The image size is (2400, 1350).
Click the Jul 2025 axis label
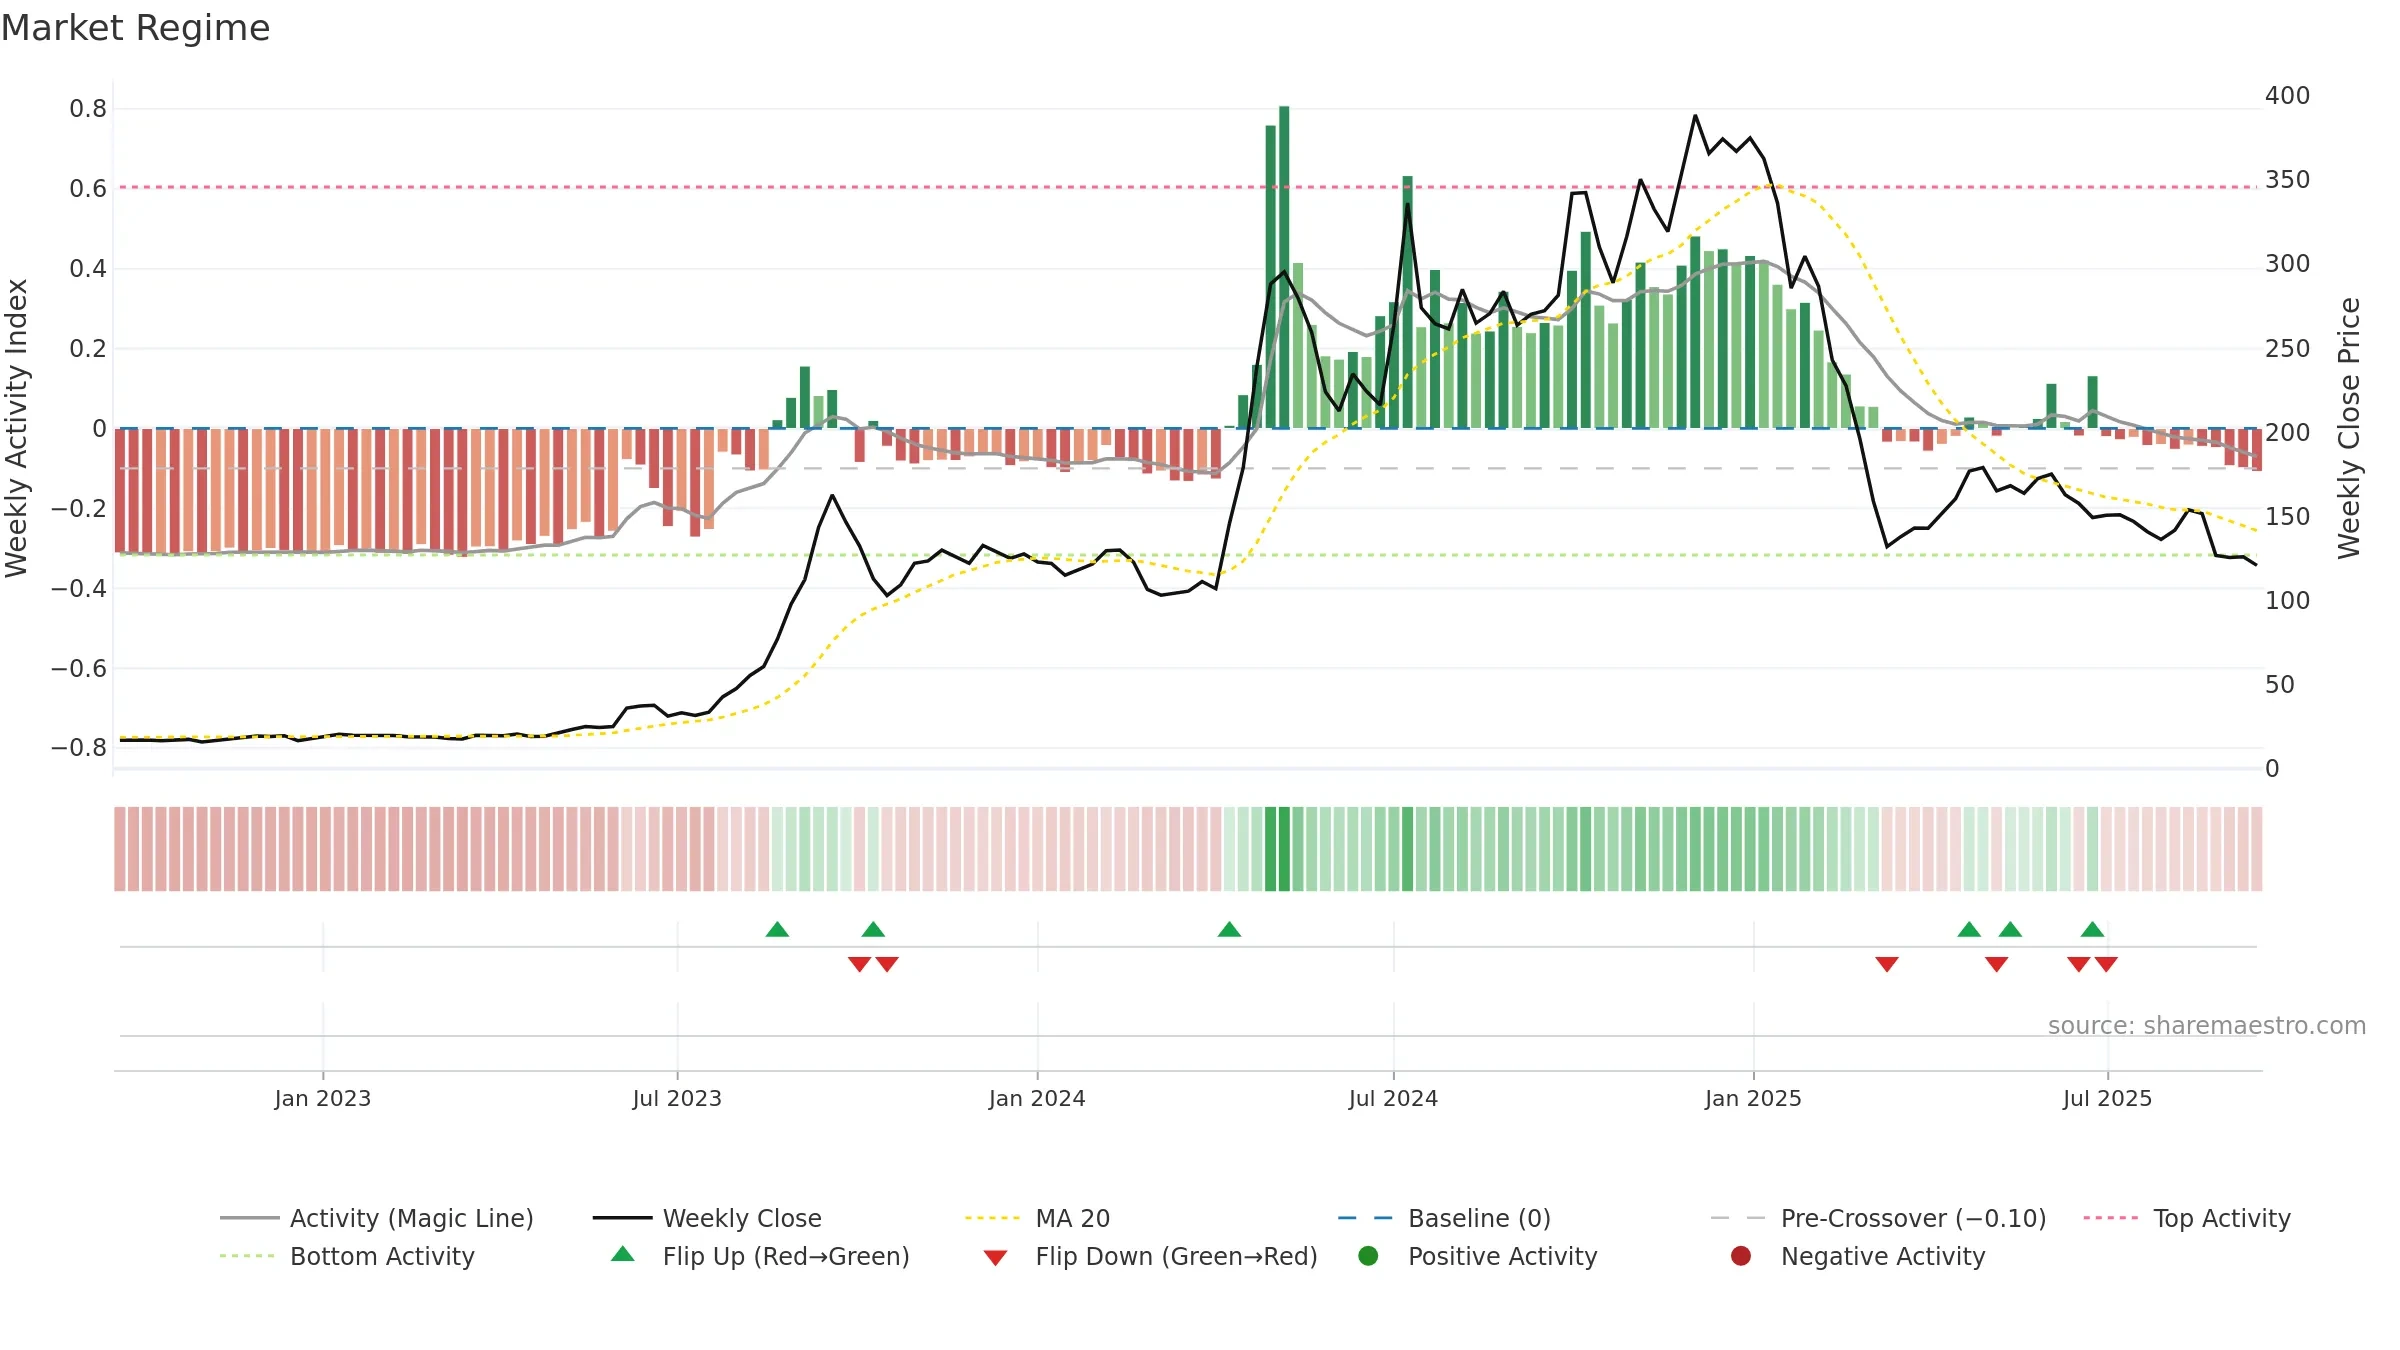pyautogui.click(x=2107, y=1098)
